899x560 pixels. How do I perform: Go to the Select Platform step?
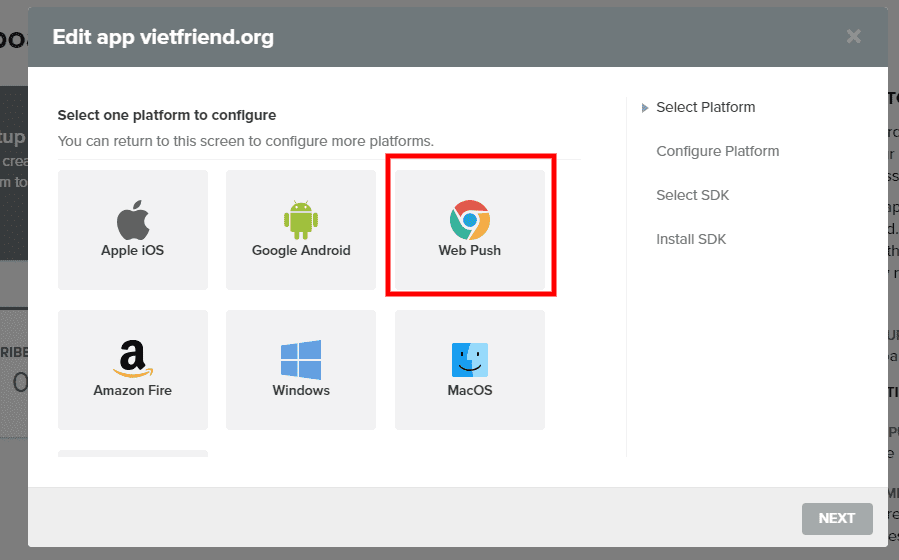(705, 107)
